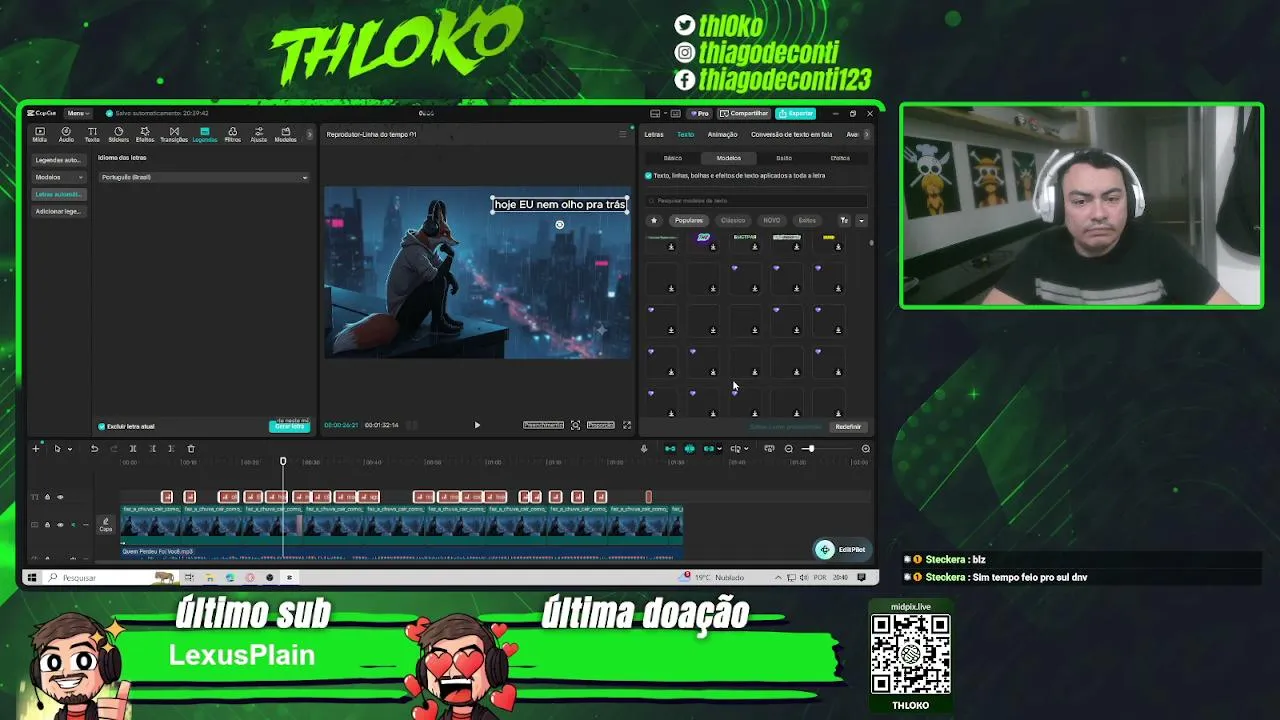Image resolution: width=1280 pixels, height=720 pixels.
Task: Select the Básico sub-tab
Action: click(673, 158)
